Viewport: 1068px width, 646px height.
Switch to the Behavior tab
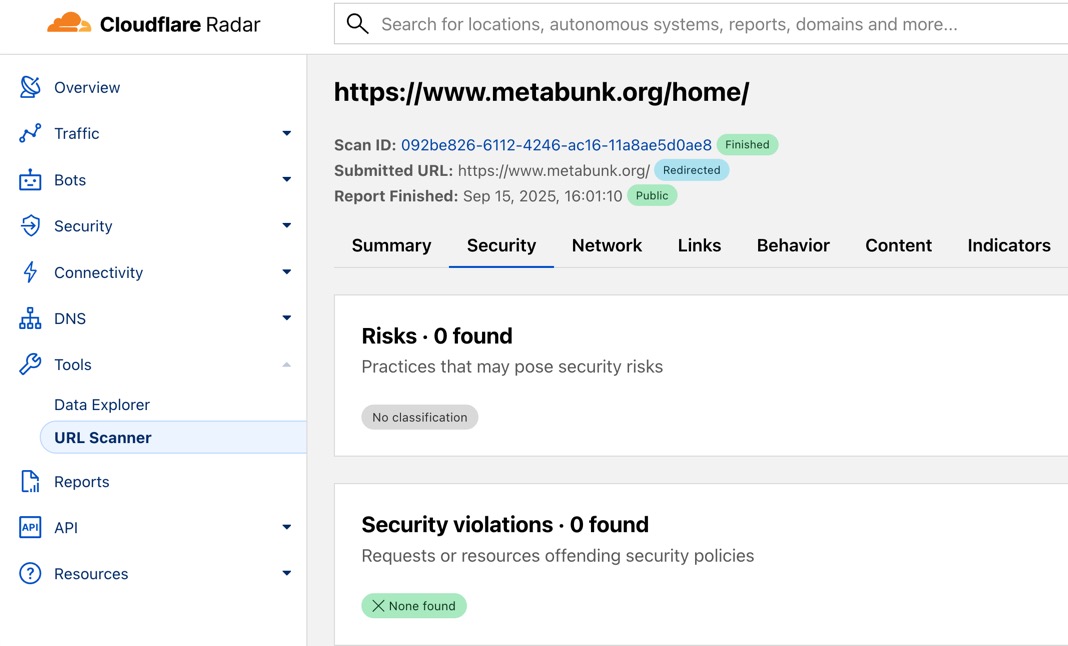[793, 245]
